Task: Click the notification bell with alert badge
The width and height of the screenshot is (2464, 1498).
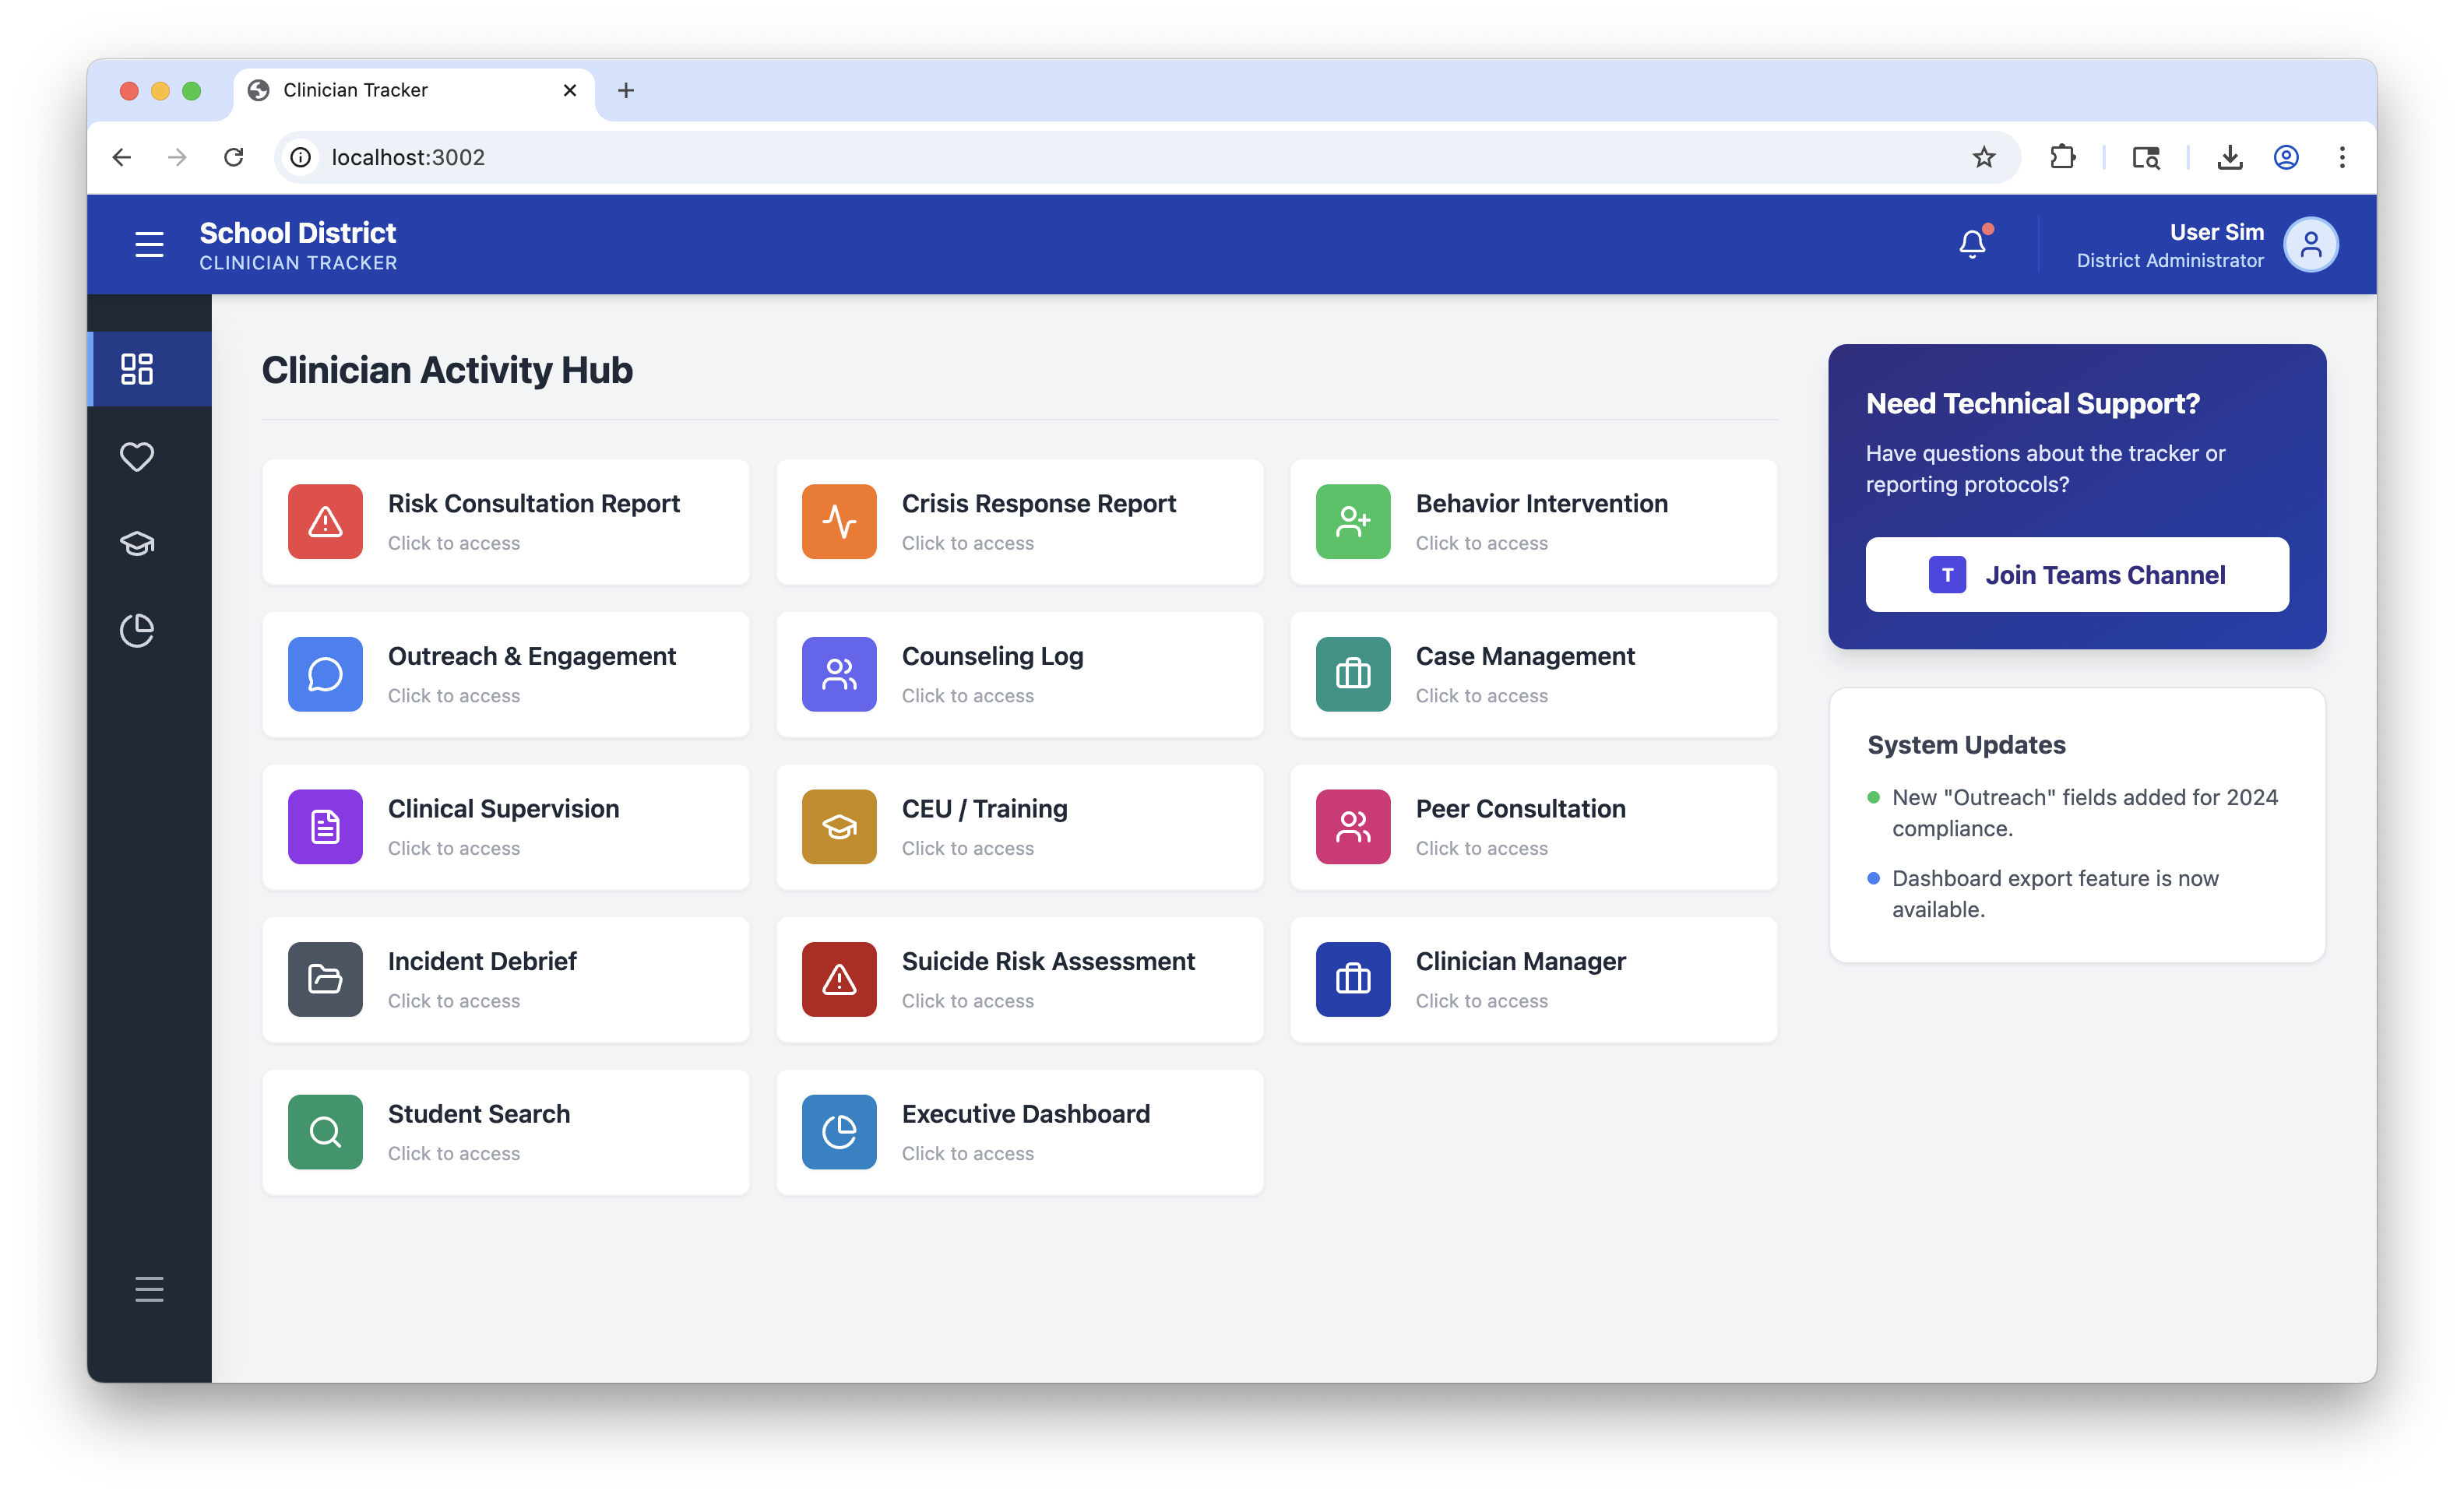Action: (1971, 243)
